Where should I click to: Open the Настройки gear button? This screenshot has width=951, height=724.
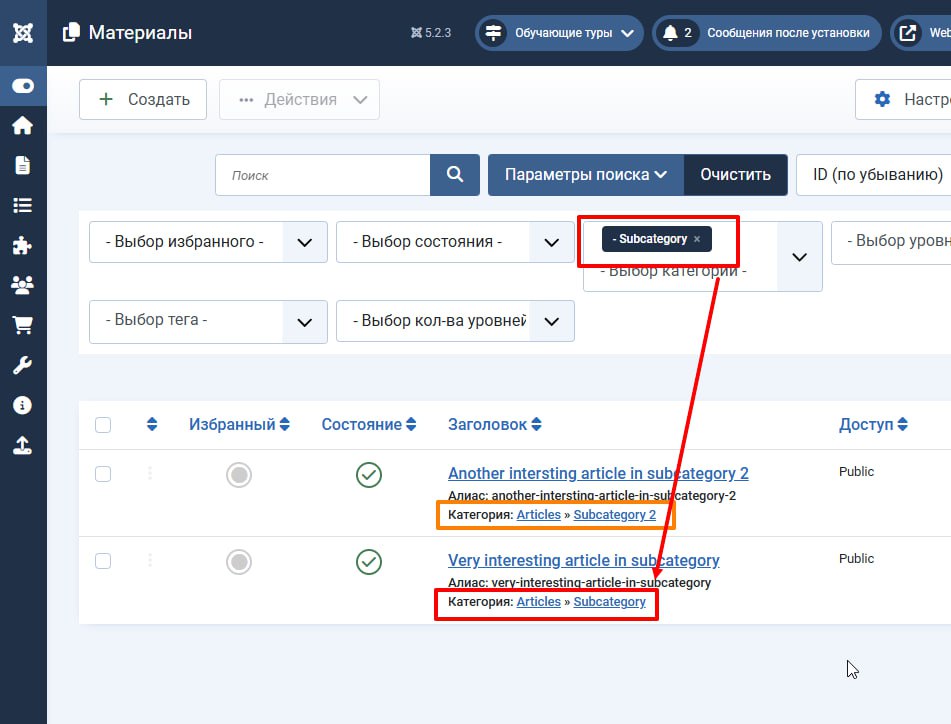[903, 99]
